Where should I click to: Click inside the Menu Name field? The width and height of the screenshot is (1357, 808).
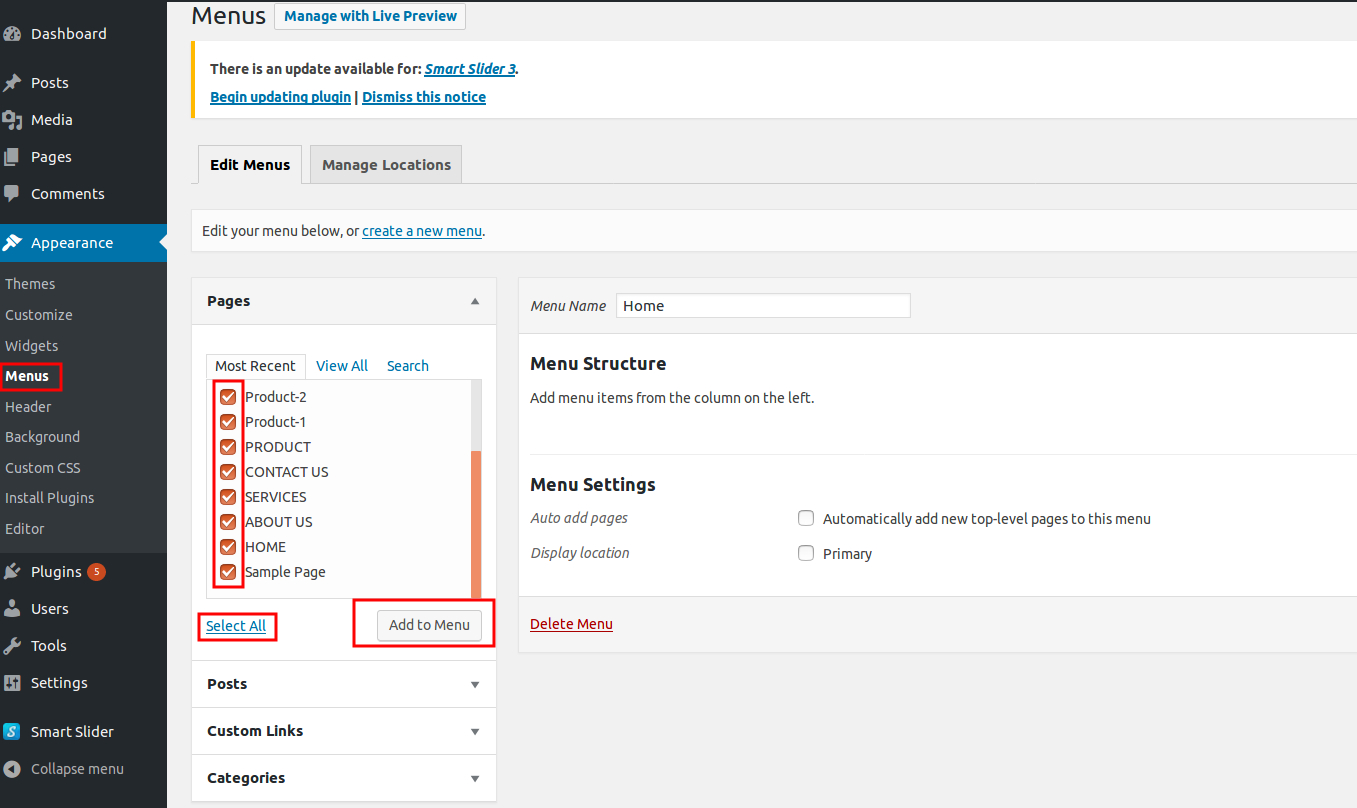click(x=762, y=305)
